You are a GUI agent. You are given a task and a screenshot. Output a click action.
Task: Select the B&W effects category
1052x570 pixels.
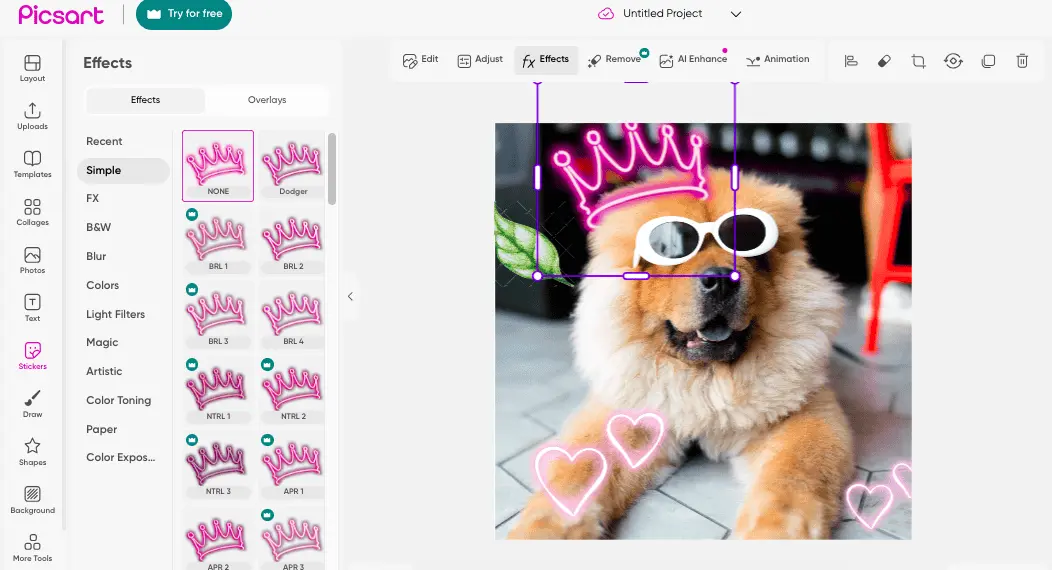[x=99, y=227]
